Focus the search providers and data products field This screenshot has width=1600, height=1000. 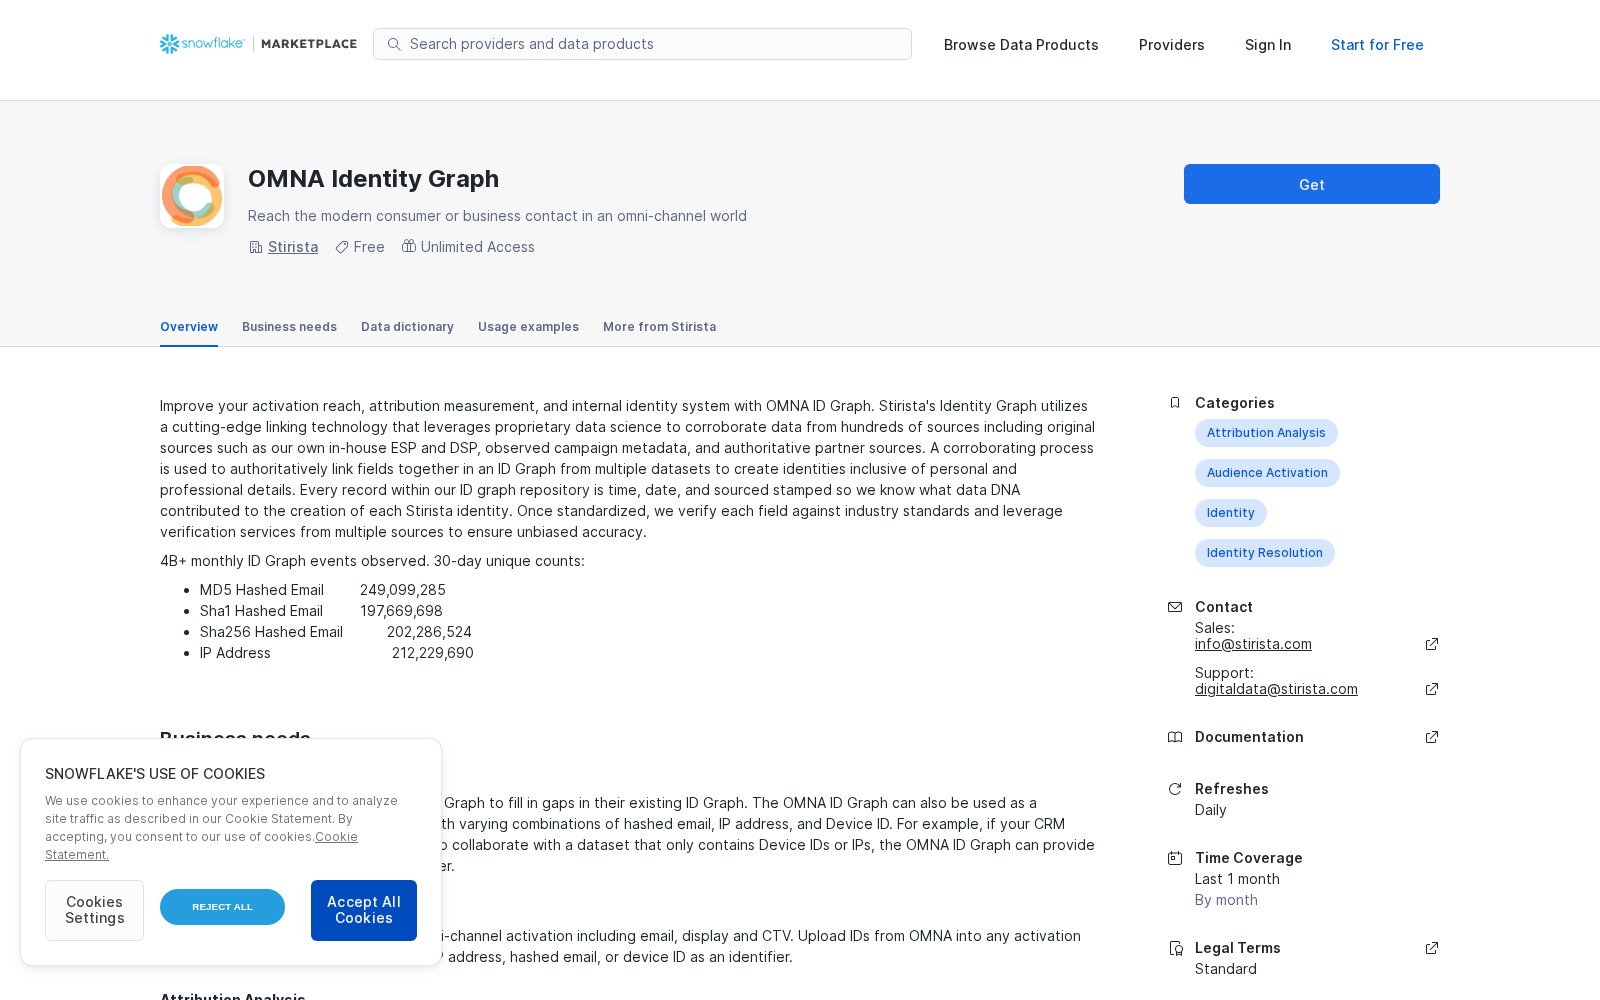pyautogui.click(x=642, y=44)
